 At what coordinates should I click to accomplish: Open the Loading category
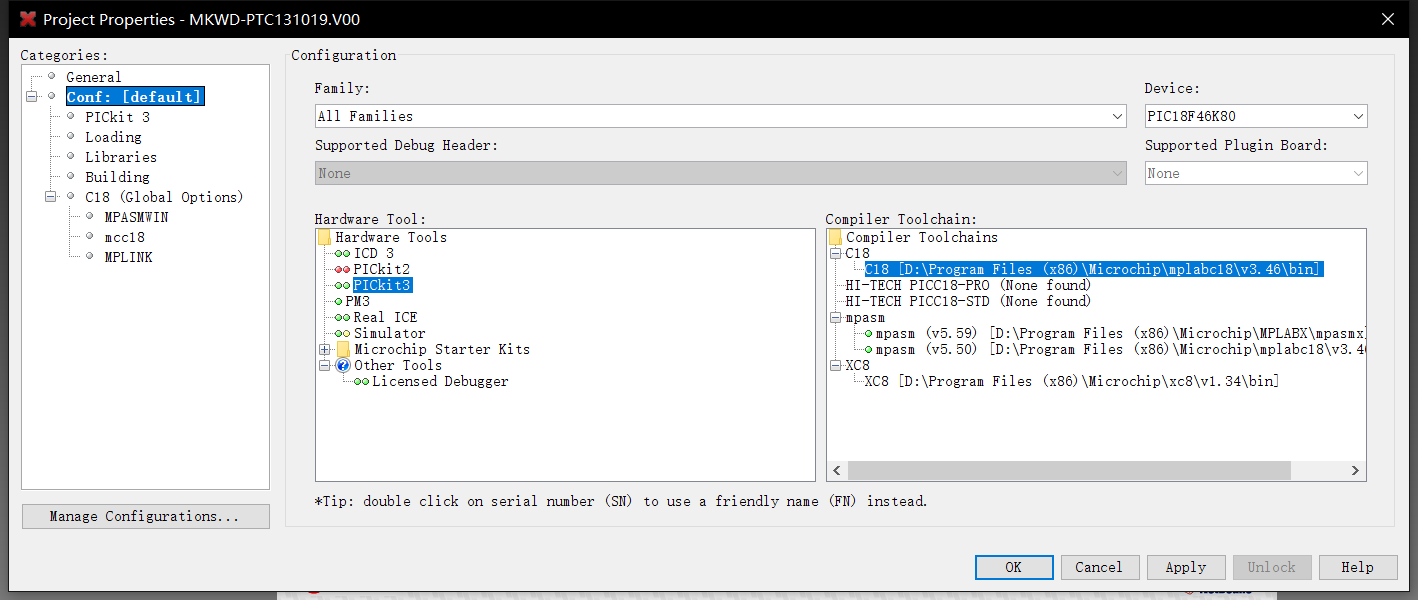pos(113,137)
